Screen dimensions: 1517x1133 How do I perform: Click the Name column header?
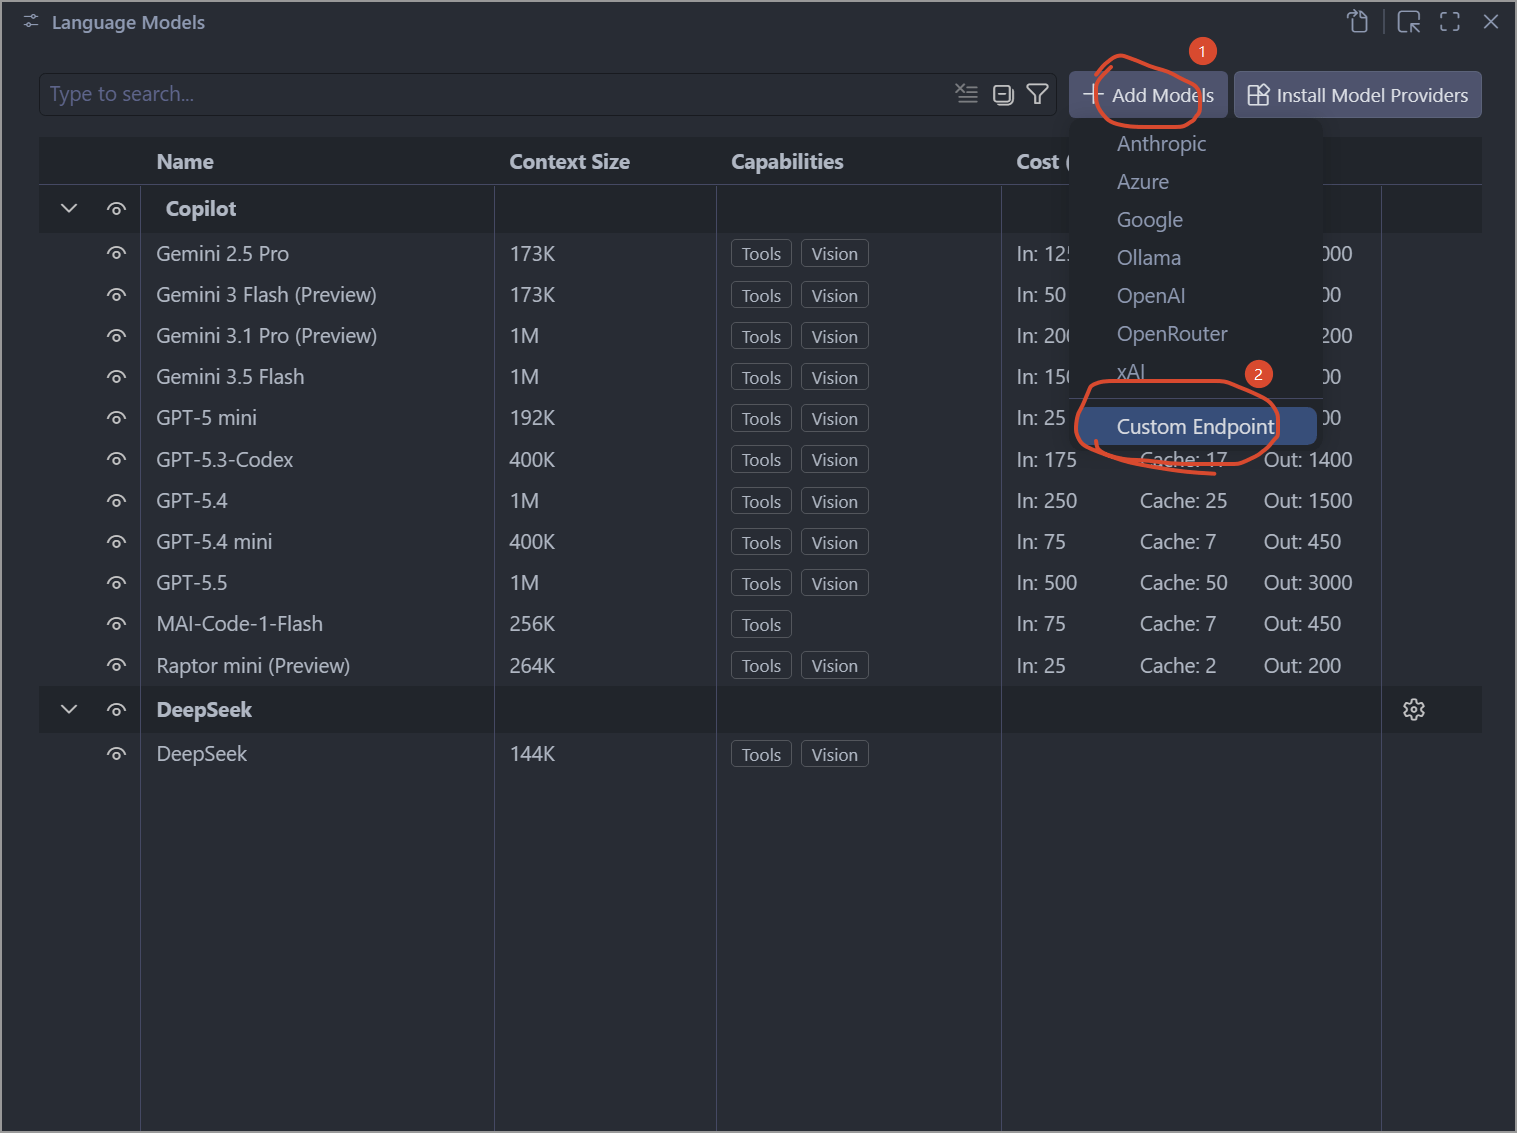185,162
